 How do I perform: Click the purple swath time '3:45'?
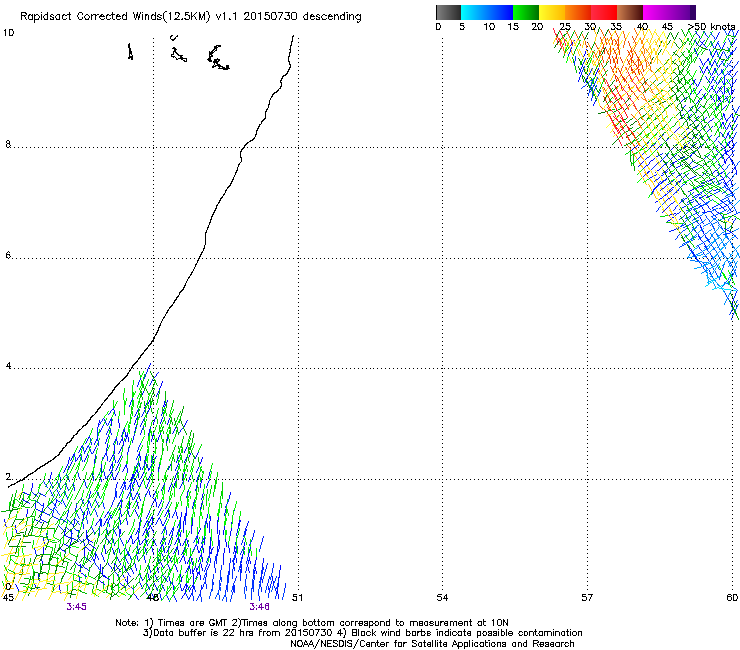[x=76, y=607]
